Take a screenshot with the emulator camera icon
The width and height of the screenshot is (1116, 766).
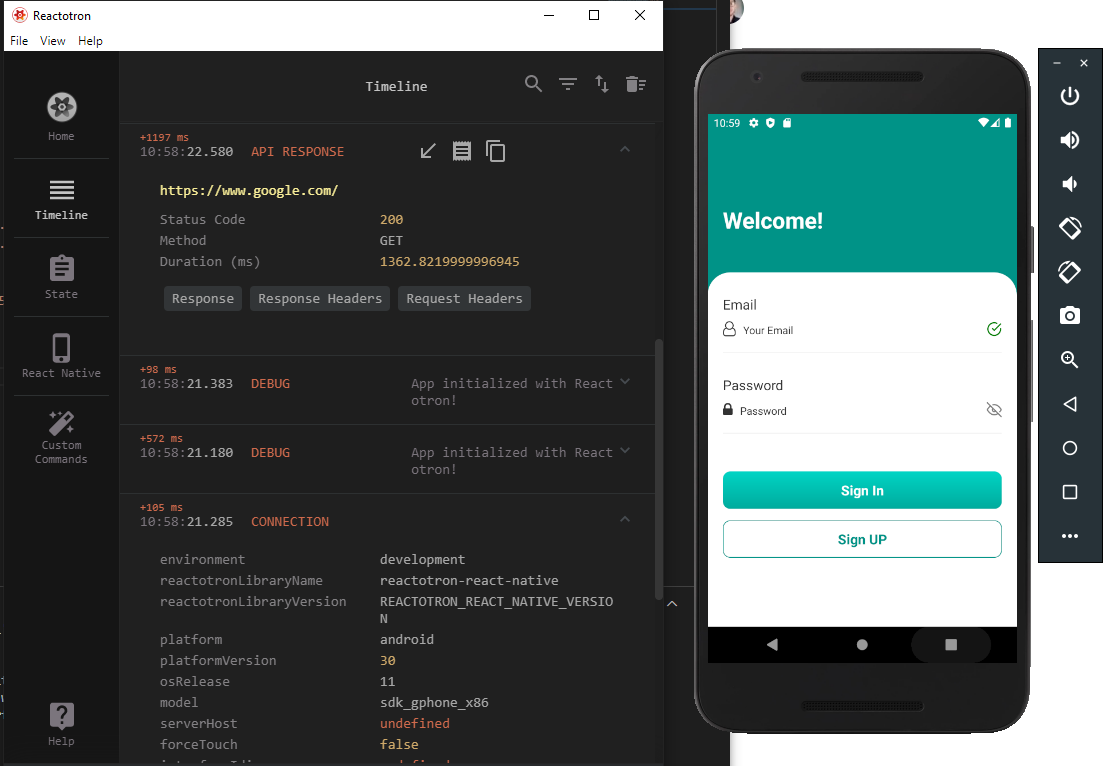[1070, 315]
